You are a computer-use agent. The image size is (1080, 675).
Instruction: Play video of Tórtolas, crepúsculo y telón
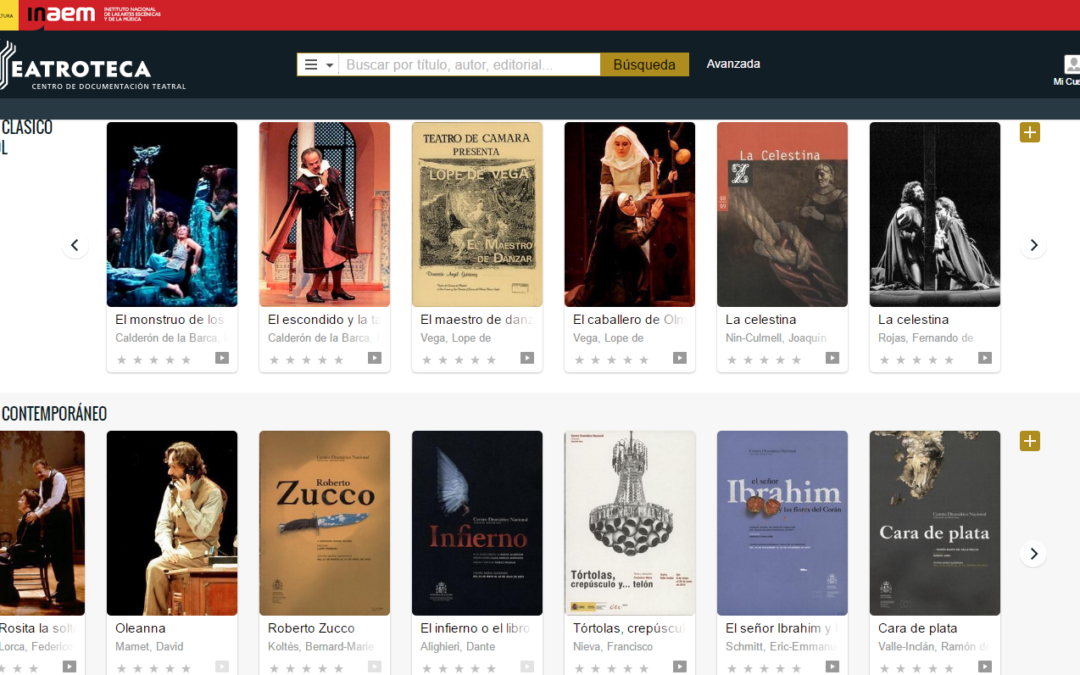tap(680, 667)
